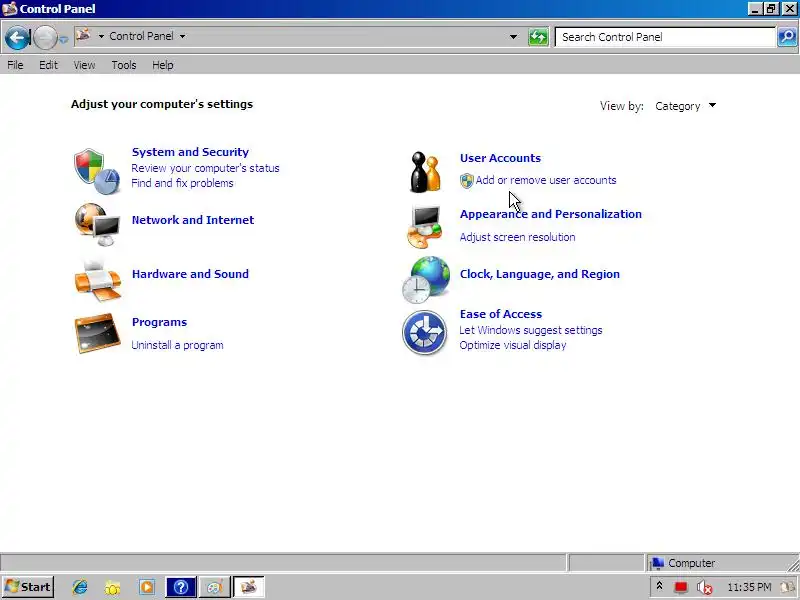Click the Search magnifier button
Viewport: 800px width, 600px height.
click(787, 37)
